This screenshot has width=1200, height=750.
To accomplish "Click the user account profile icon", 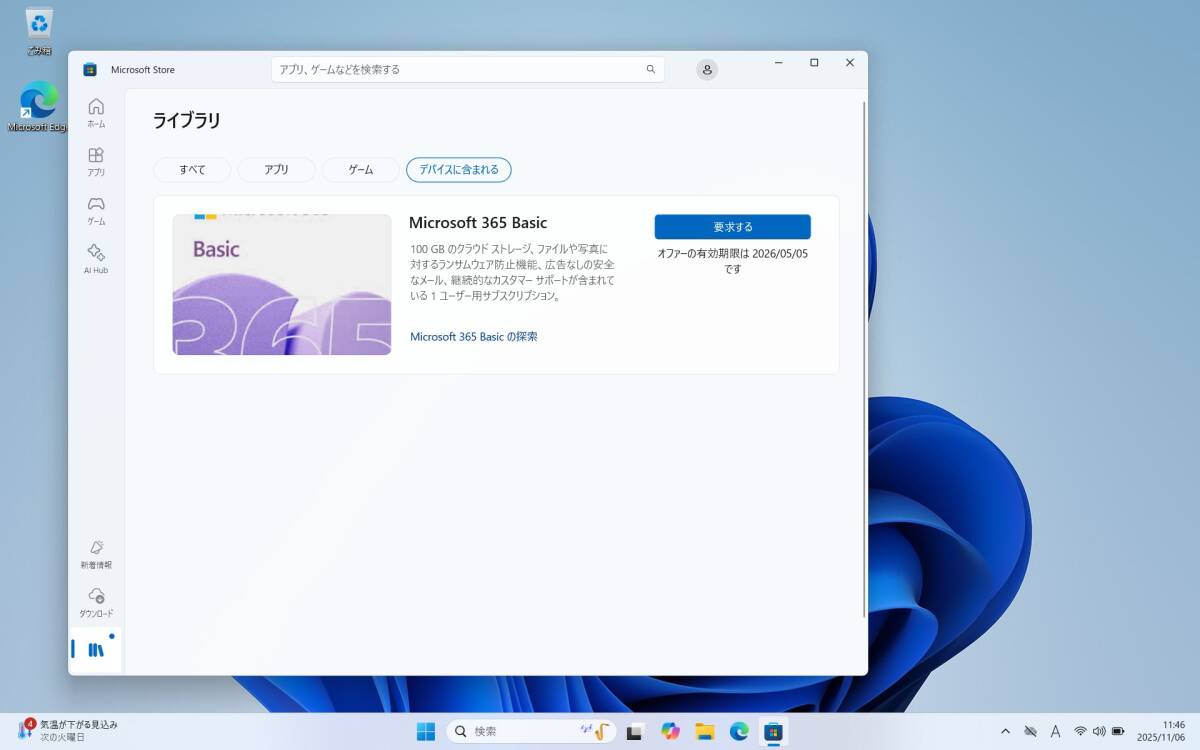I will pyautogui.click(x=707, y=70).
